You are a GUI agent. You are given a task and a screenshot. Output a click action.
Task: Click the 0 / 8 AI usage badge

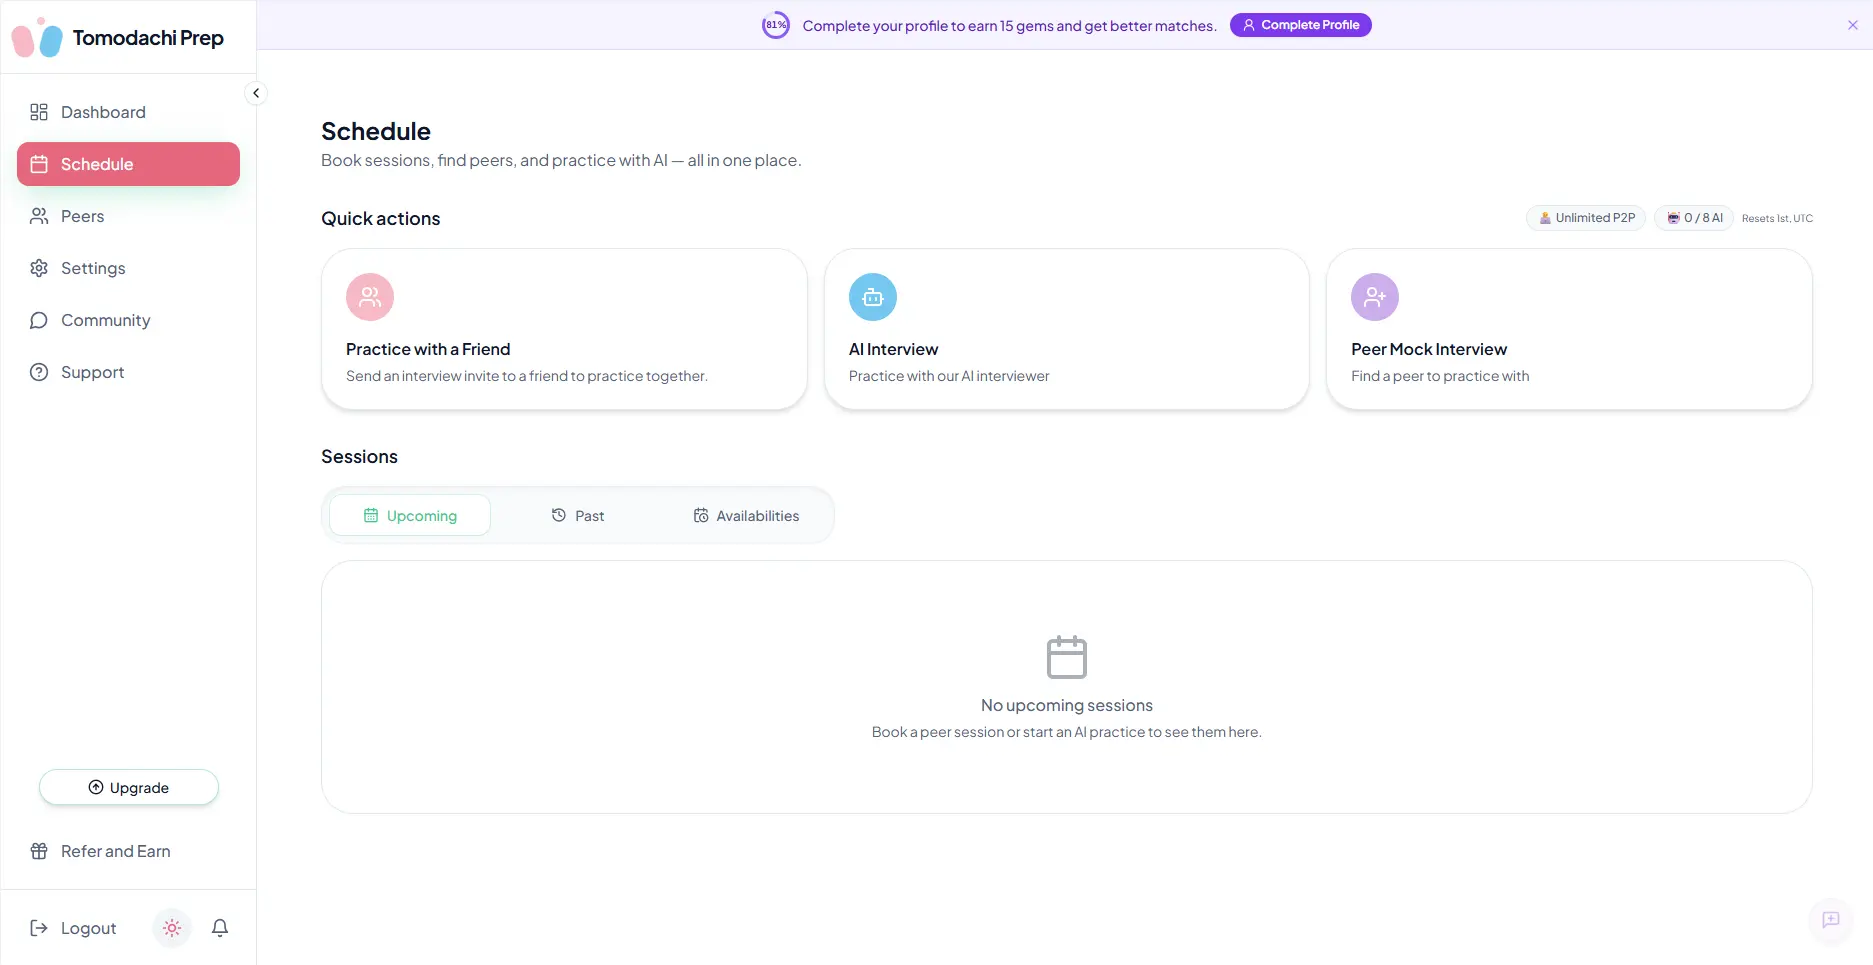pyautogui.click(x=1694, y=218)
